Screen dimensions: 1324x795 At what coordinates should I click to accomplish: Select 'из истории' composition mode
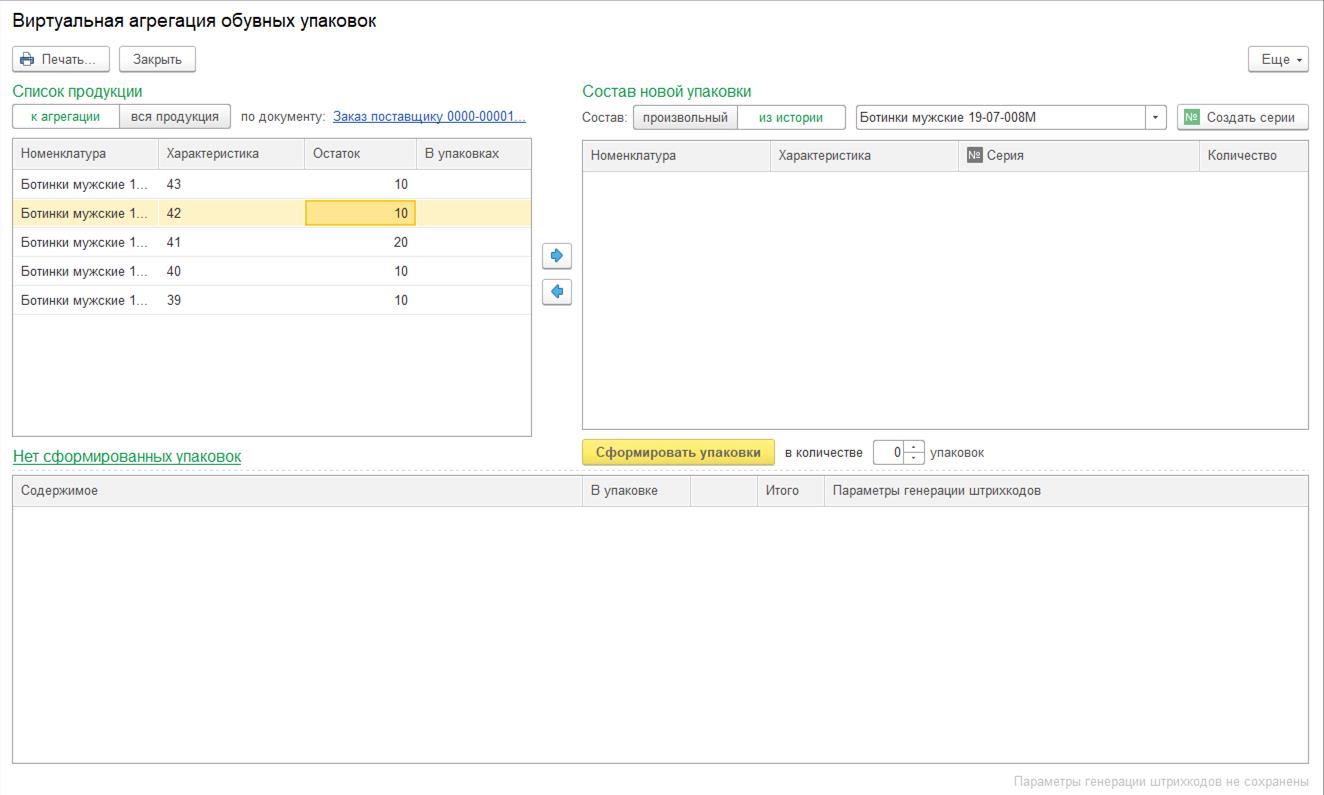pos(791,118)
